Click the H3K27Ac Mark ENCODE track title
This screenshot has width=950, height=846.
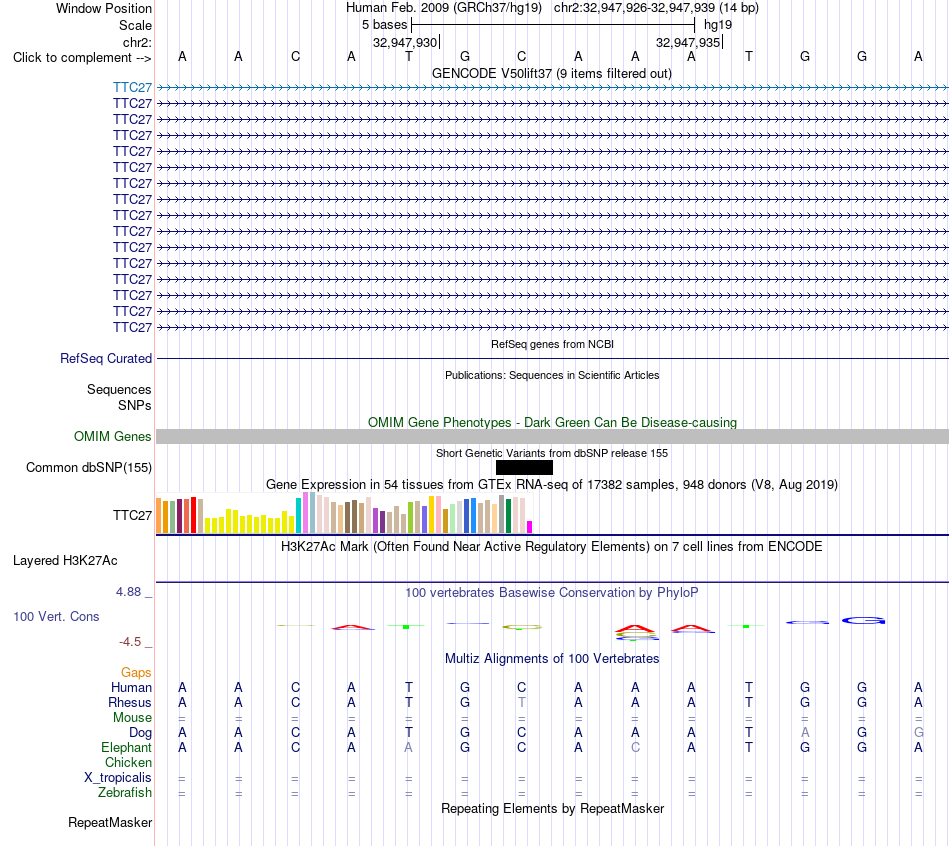551,547
